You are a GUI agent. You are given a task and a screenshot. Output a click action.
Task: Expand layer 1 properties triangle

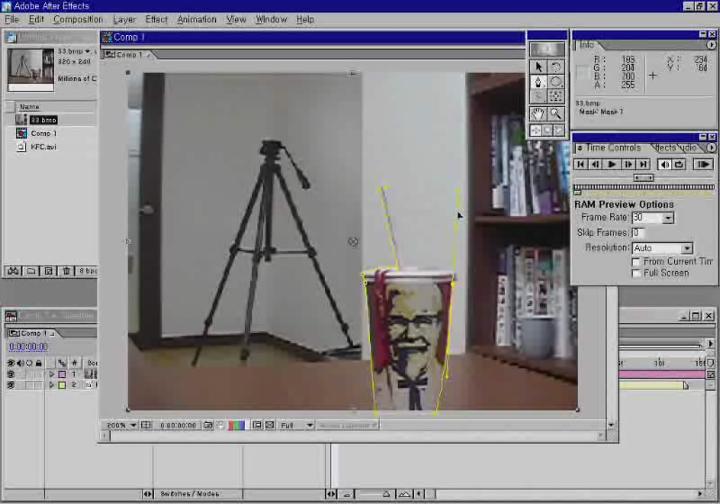(52, 375)
